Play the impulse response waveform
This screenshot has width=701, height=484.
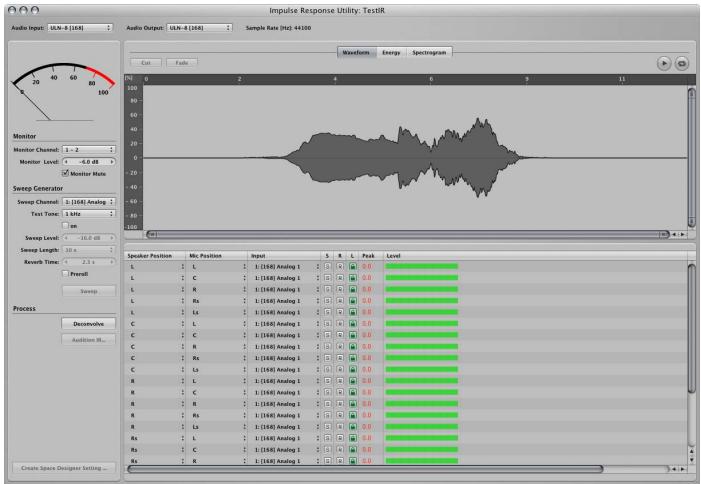point(664,63)
